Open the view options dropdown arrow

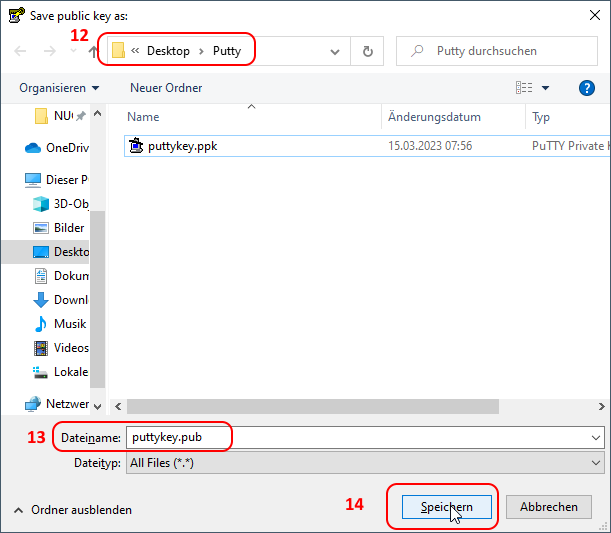click(x=546, y=88)
